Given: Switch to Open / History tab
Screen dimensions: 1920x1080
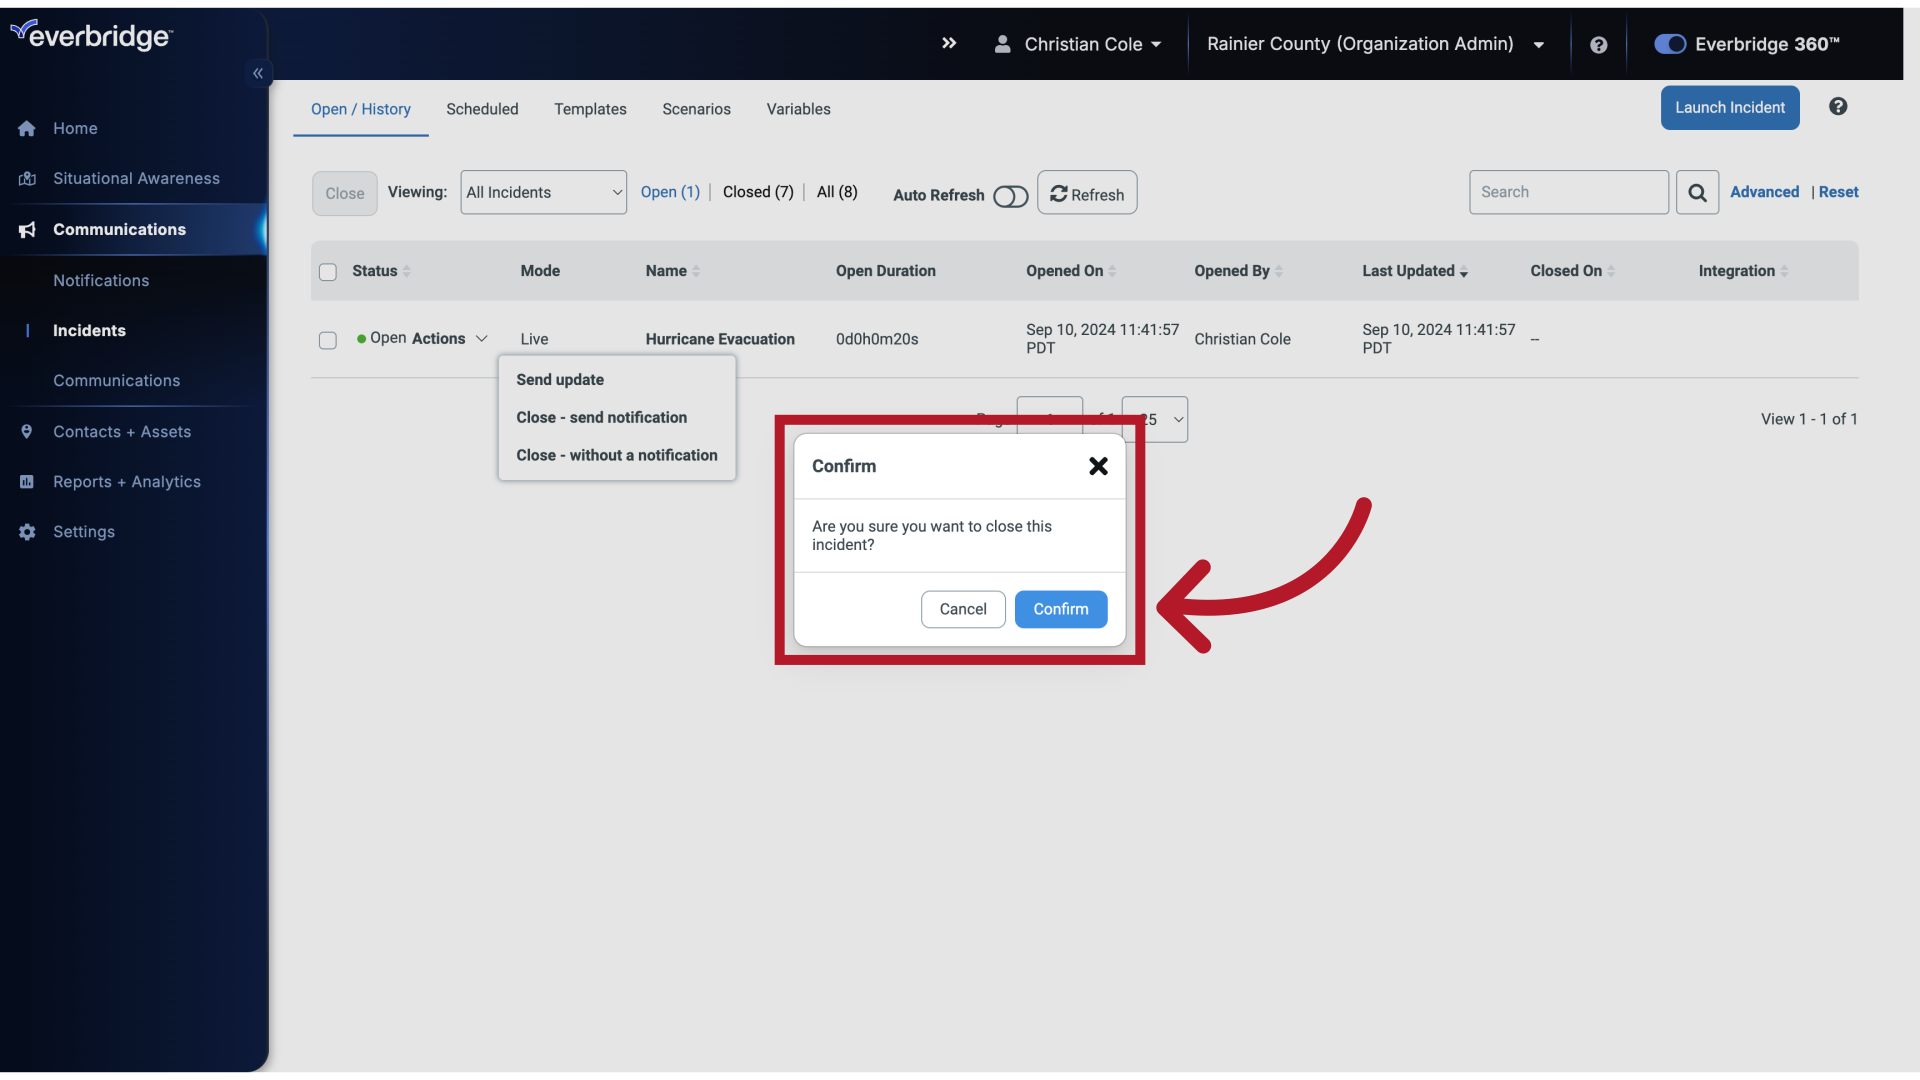Looking at the screenshot, I should tap(361, 109).
